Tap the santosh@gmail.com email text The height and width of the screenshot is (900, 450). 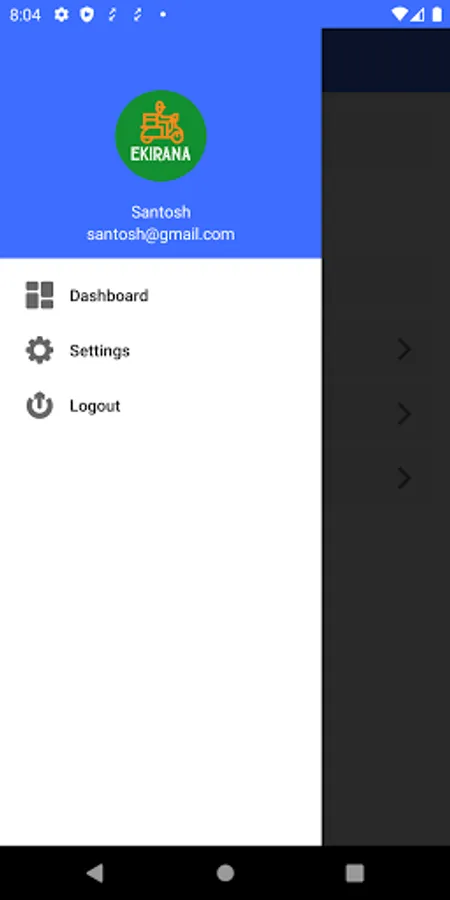pyautogui.click(x=161, y=234)
